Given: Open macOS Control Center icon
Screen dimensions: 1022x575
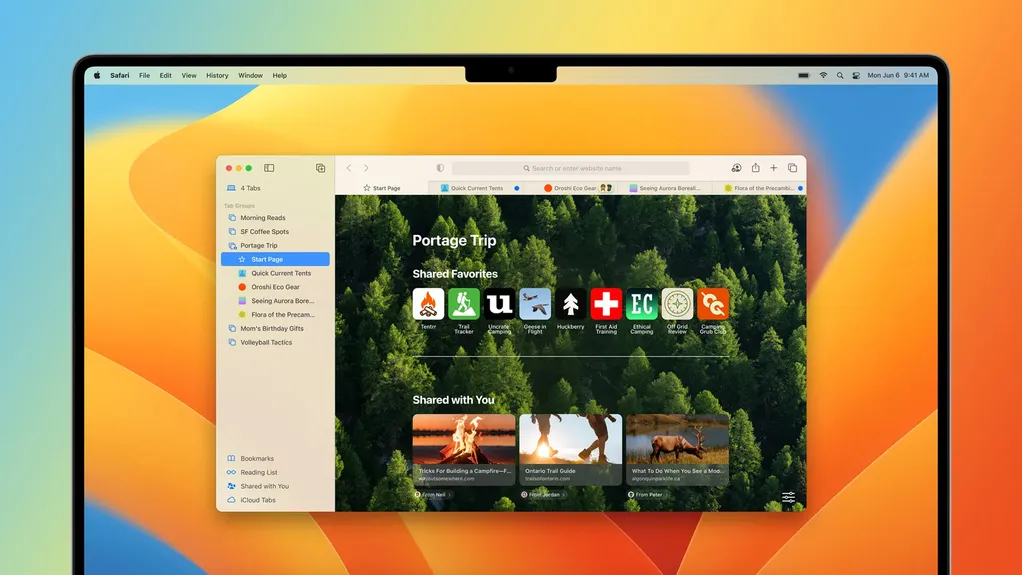Looking at the screenshot, I should click(x=856, y=76).
